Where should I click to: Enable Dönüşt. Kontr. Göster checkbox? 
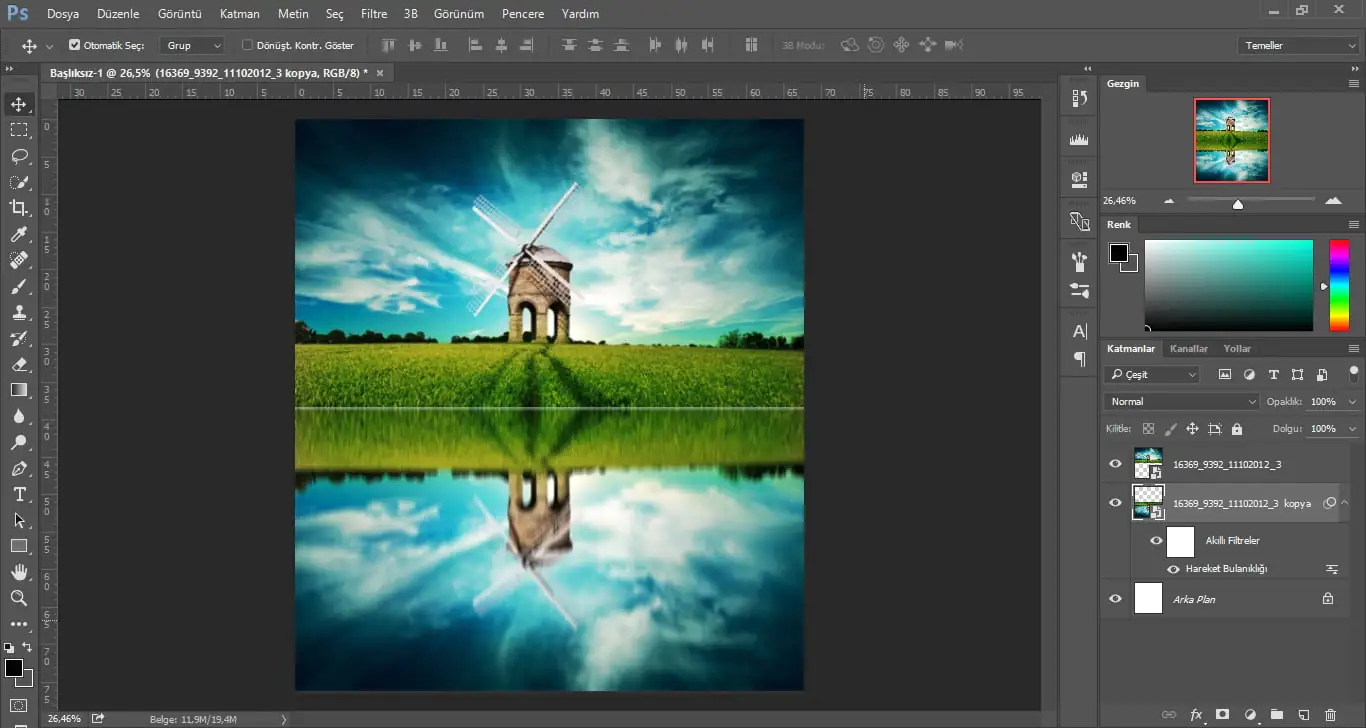tap(248, 45)
